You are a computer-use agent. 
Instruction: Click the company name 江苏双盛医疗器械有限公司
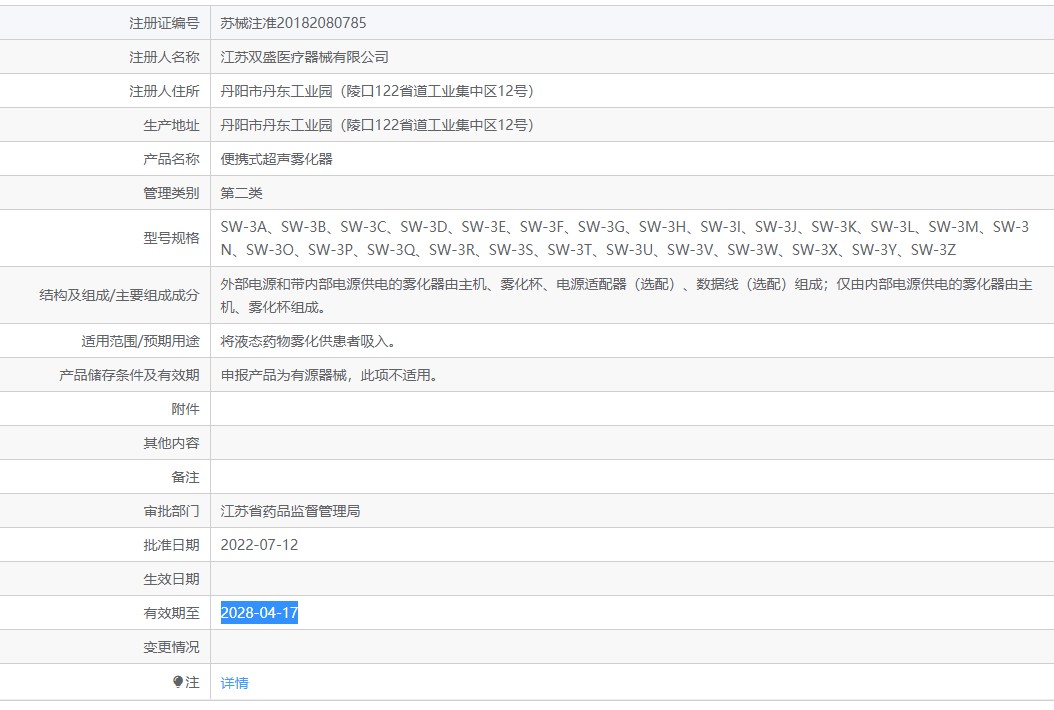[x=305, y=57]
